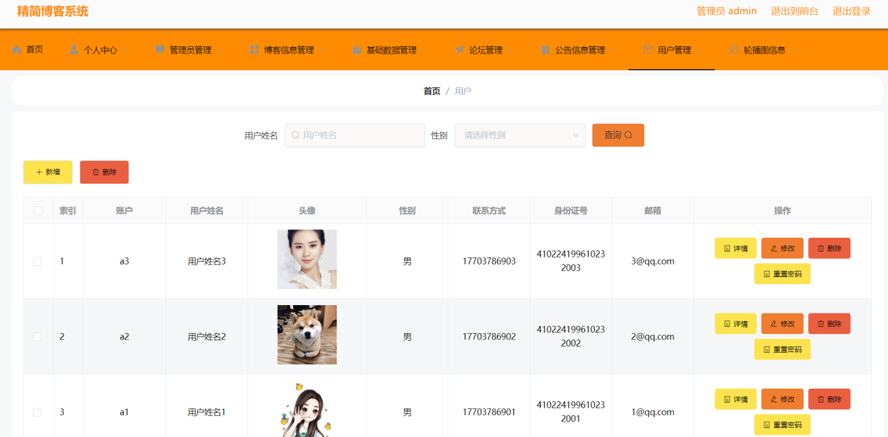Click the name cell 用户姓名1
Image resolution: width=888 pixels, height=437 pixels.
207,412
